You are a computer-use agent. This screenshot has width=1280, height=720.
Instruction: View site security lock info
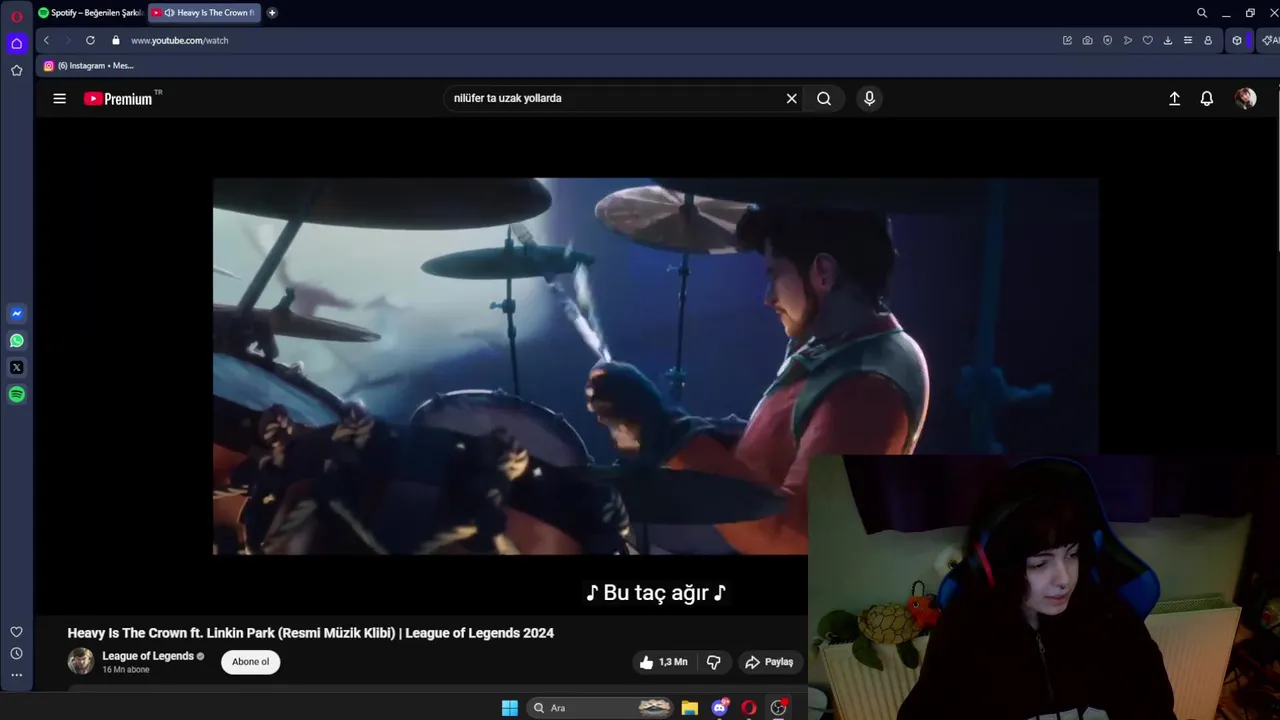(116, 40)
